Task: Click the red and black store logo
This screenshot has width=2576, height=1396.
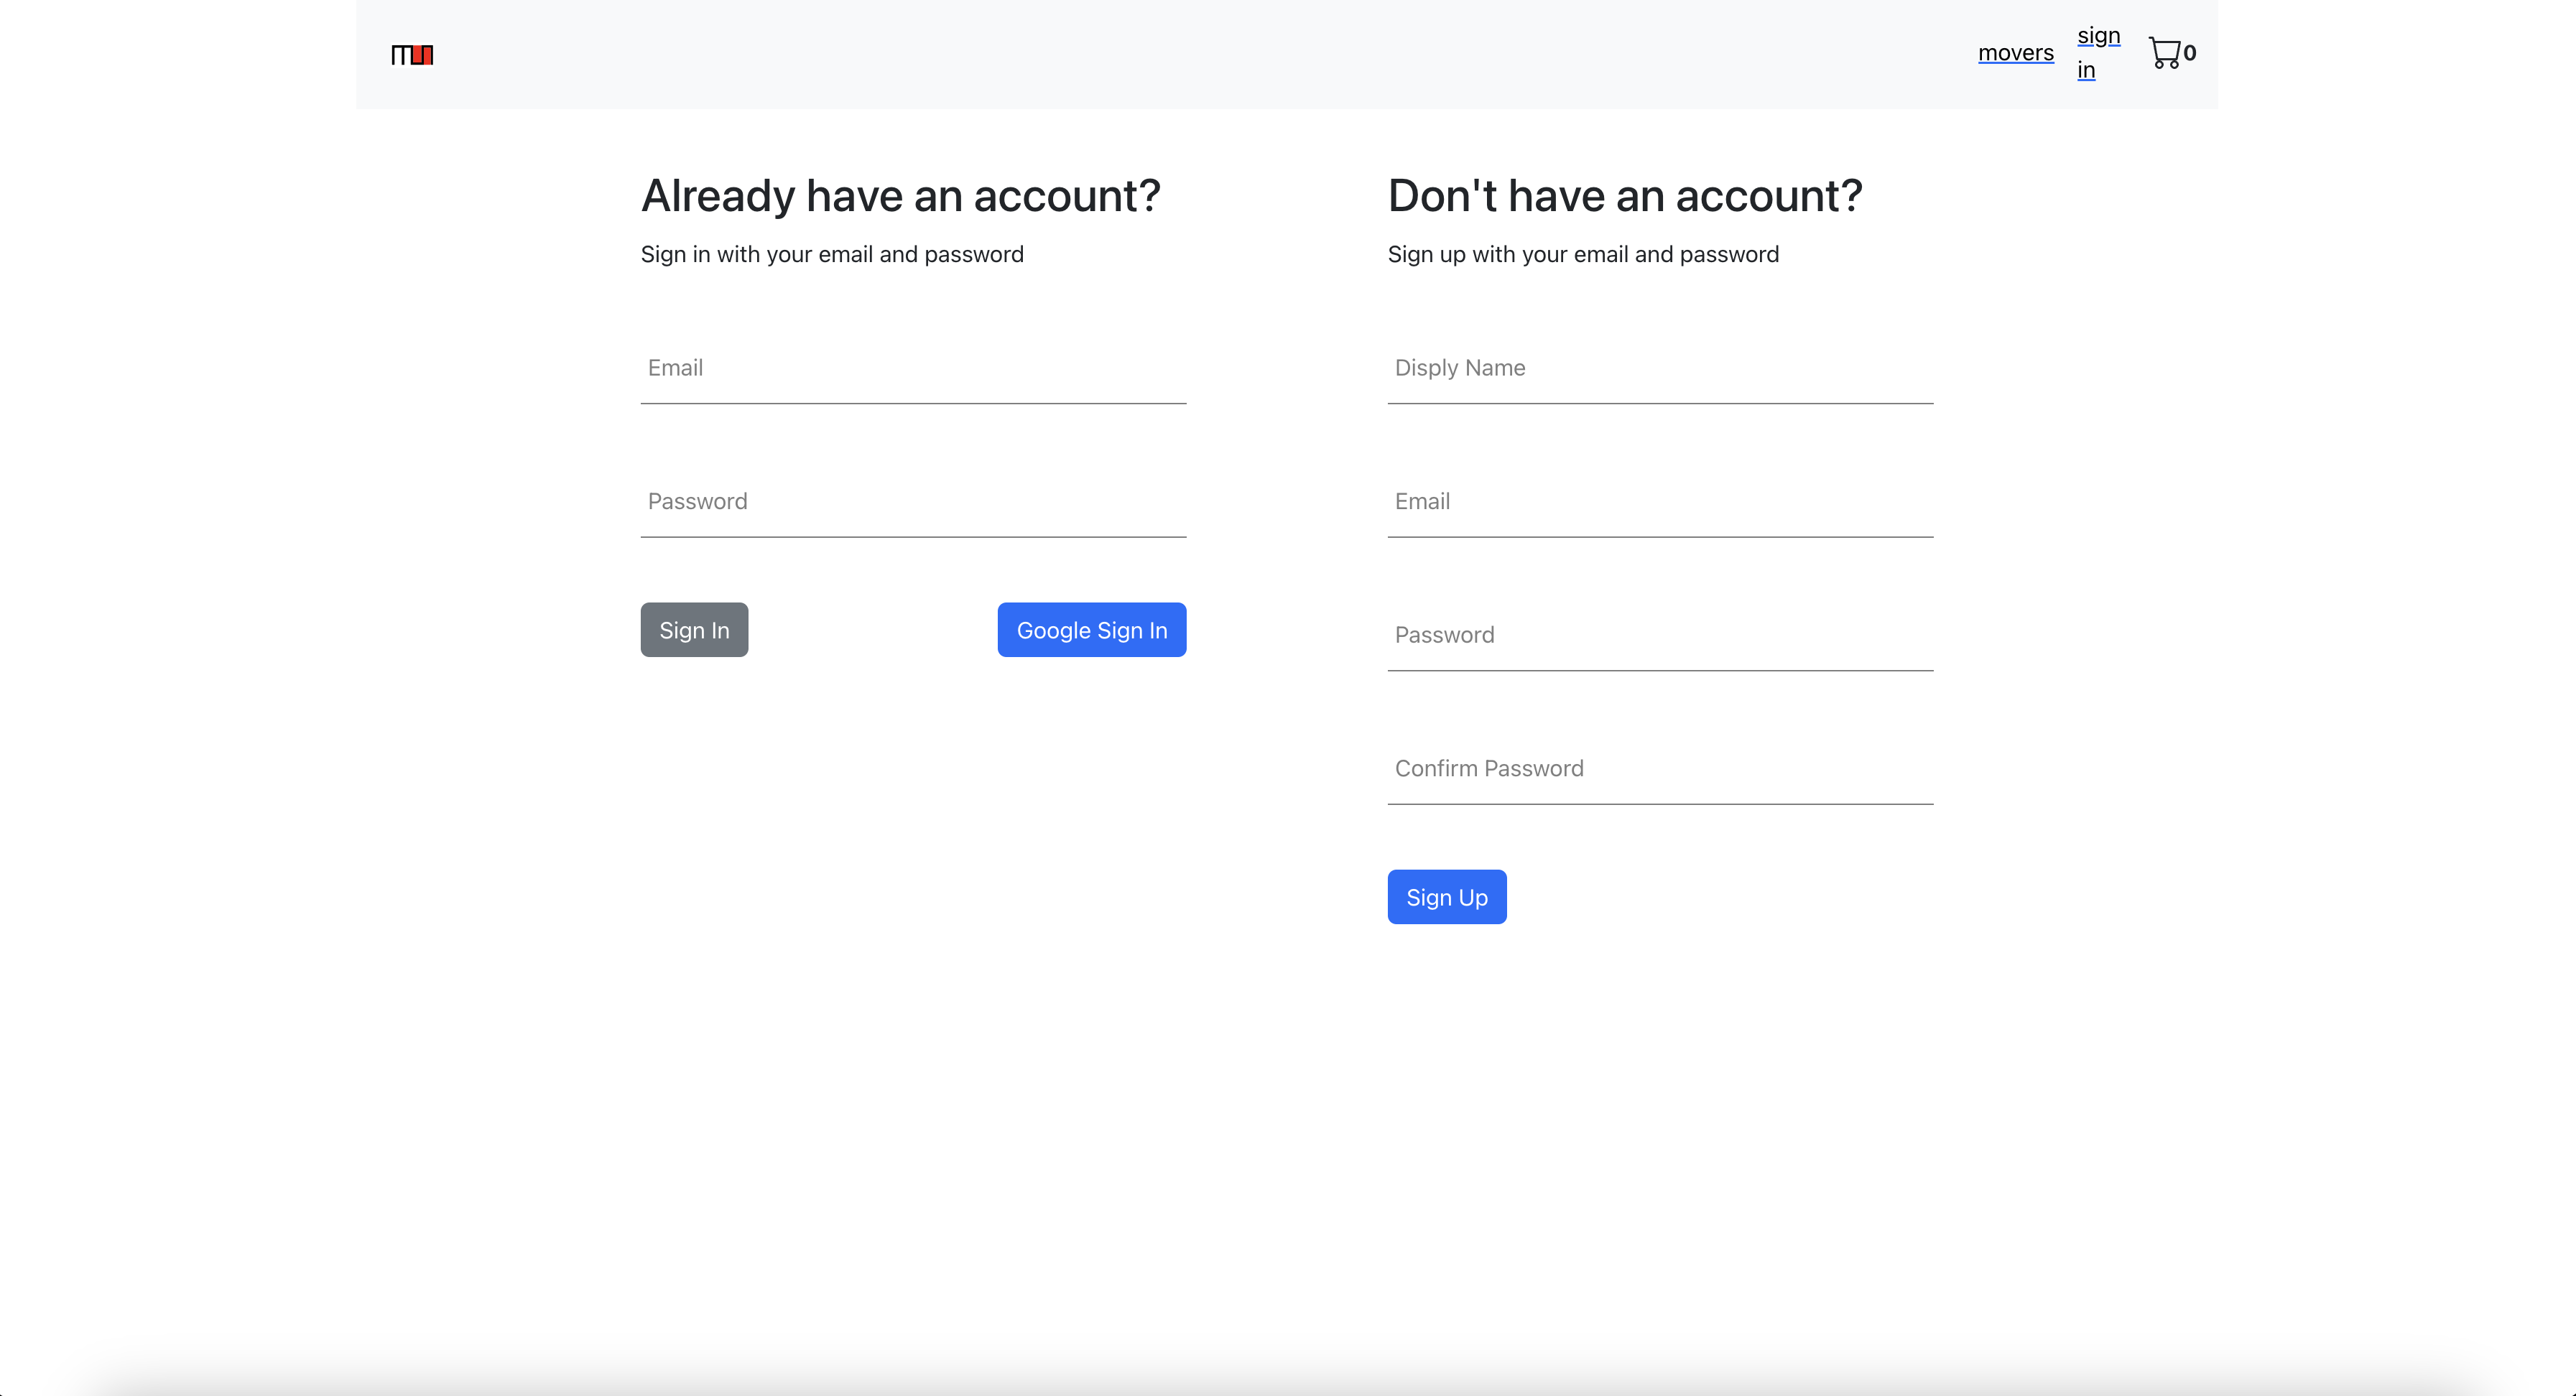Action: (412, 55)
